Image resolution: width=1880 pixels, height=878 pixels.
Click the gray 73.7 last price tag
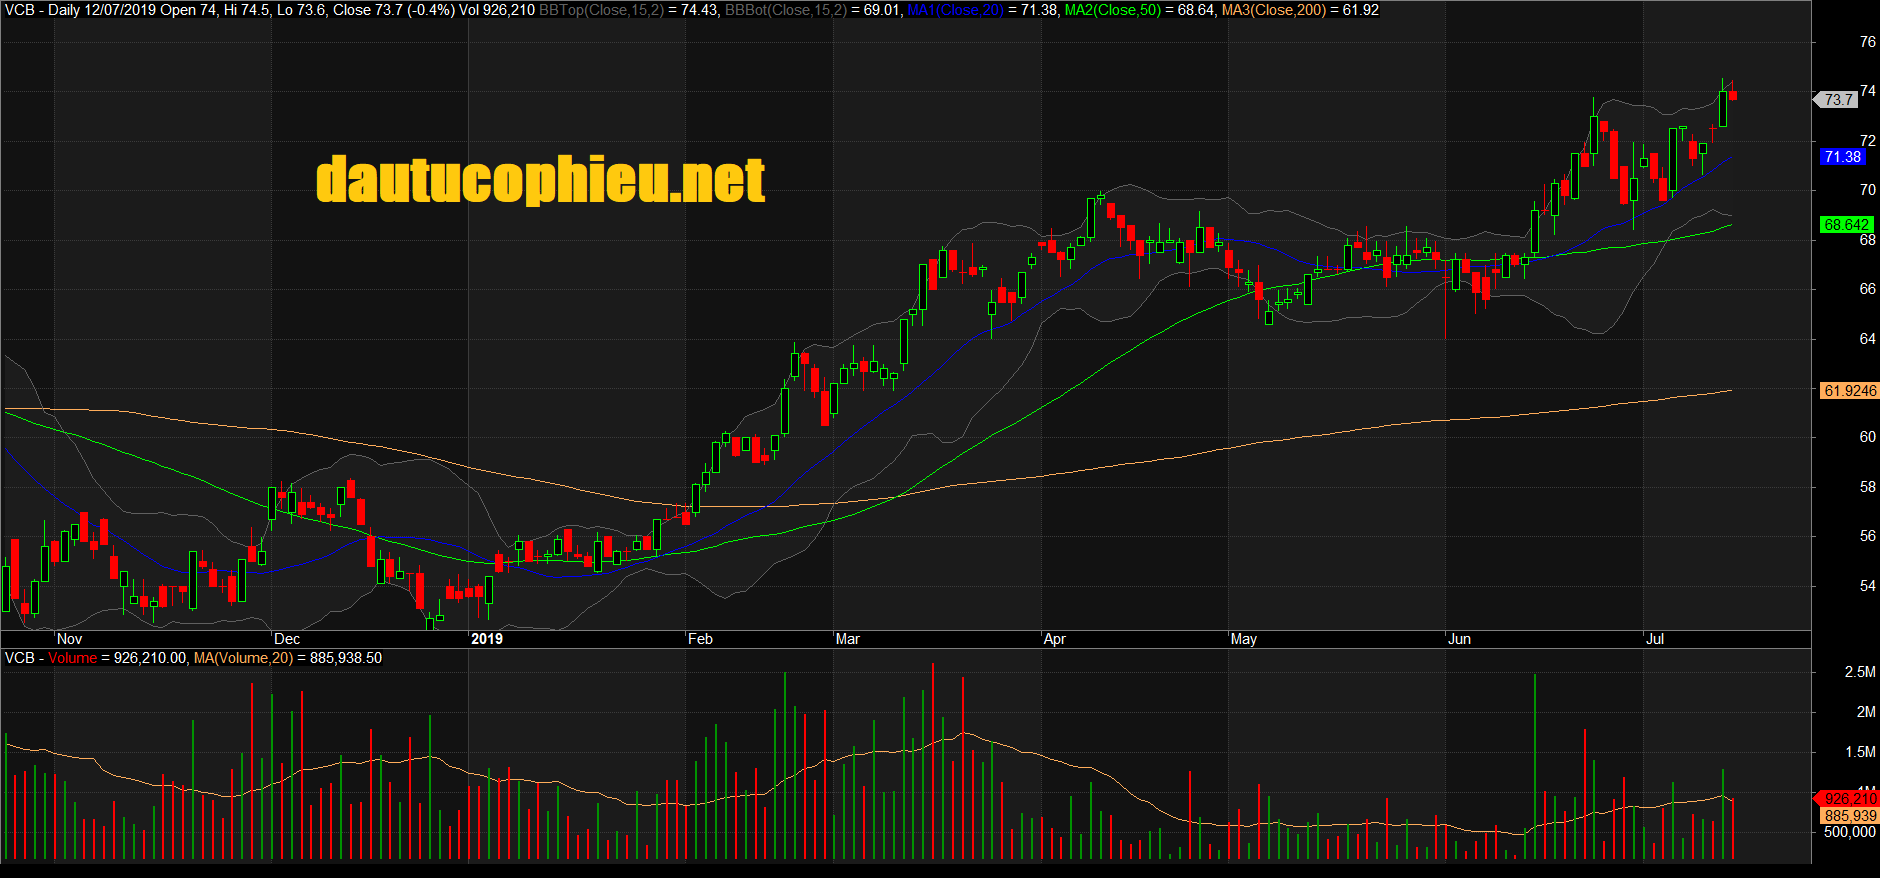tap(1838, 100)
